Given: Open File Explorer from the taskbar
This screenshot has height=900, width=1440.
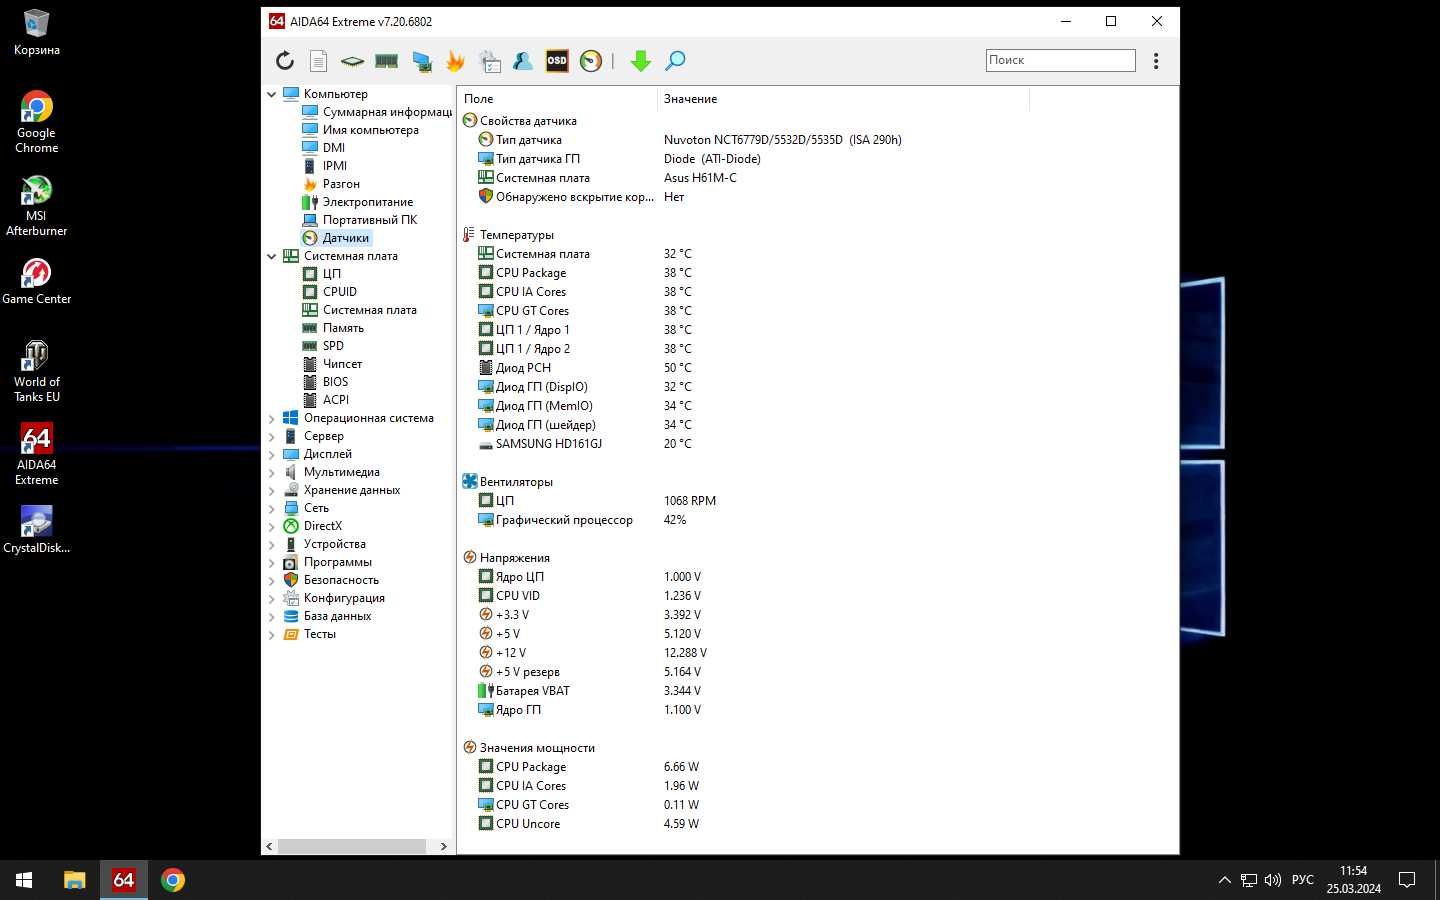Looking at the screenshot, I should point(75,880).
